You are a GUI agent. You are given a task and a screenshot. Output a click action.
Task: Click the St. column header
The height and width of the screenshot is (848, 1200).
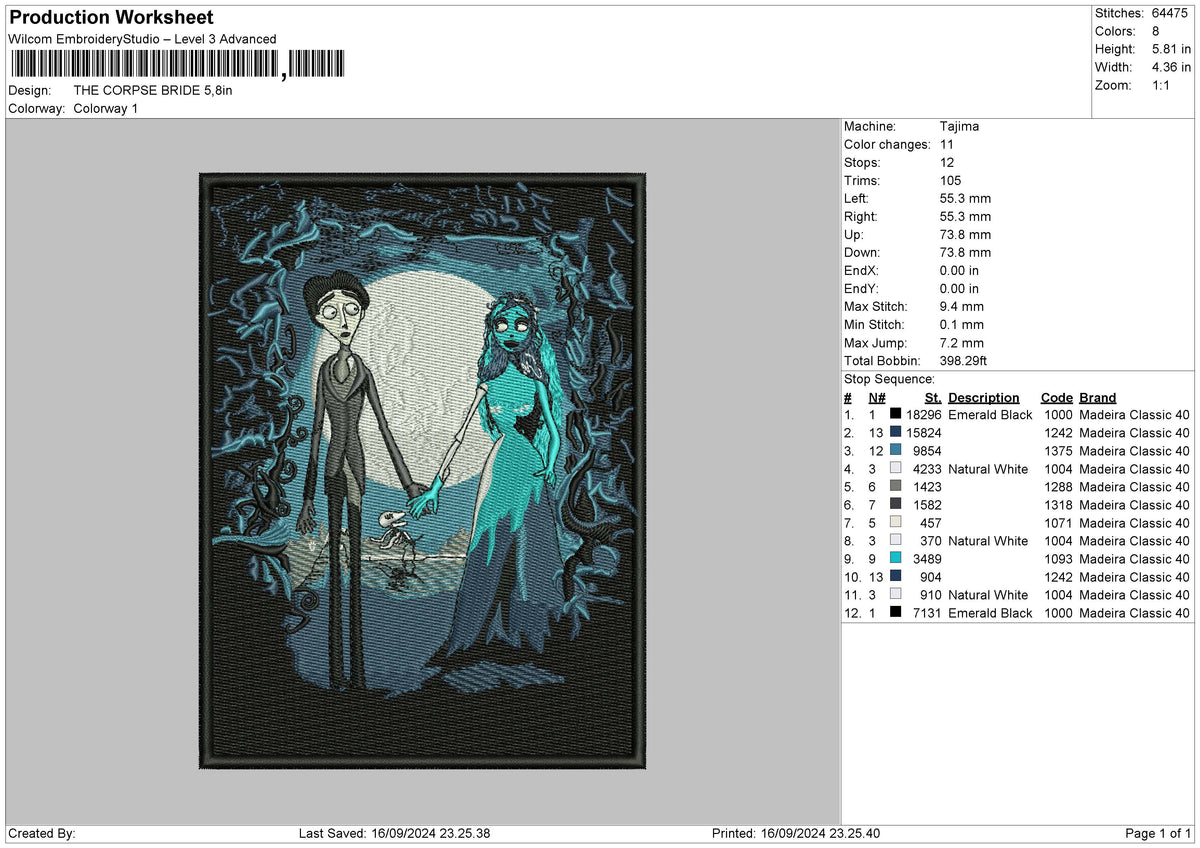[933, 398]
